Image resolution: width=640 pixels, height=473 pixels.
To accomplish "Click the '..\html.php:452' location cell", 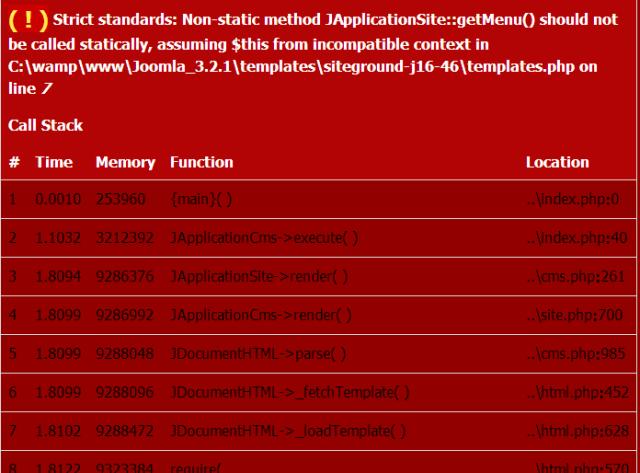I will (x=578, y=392).
